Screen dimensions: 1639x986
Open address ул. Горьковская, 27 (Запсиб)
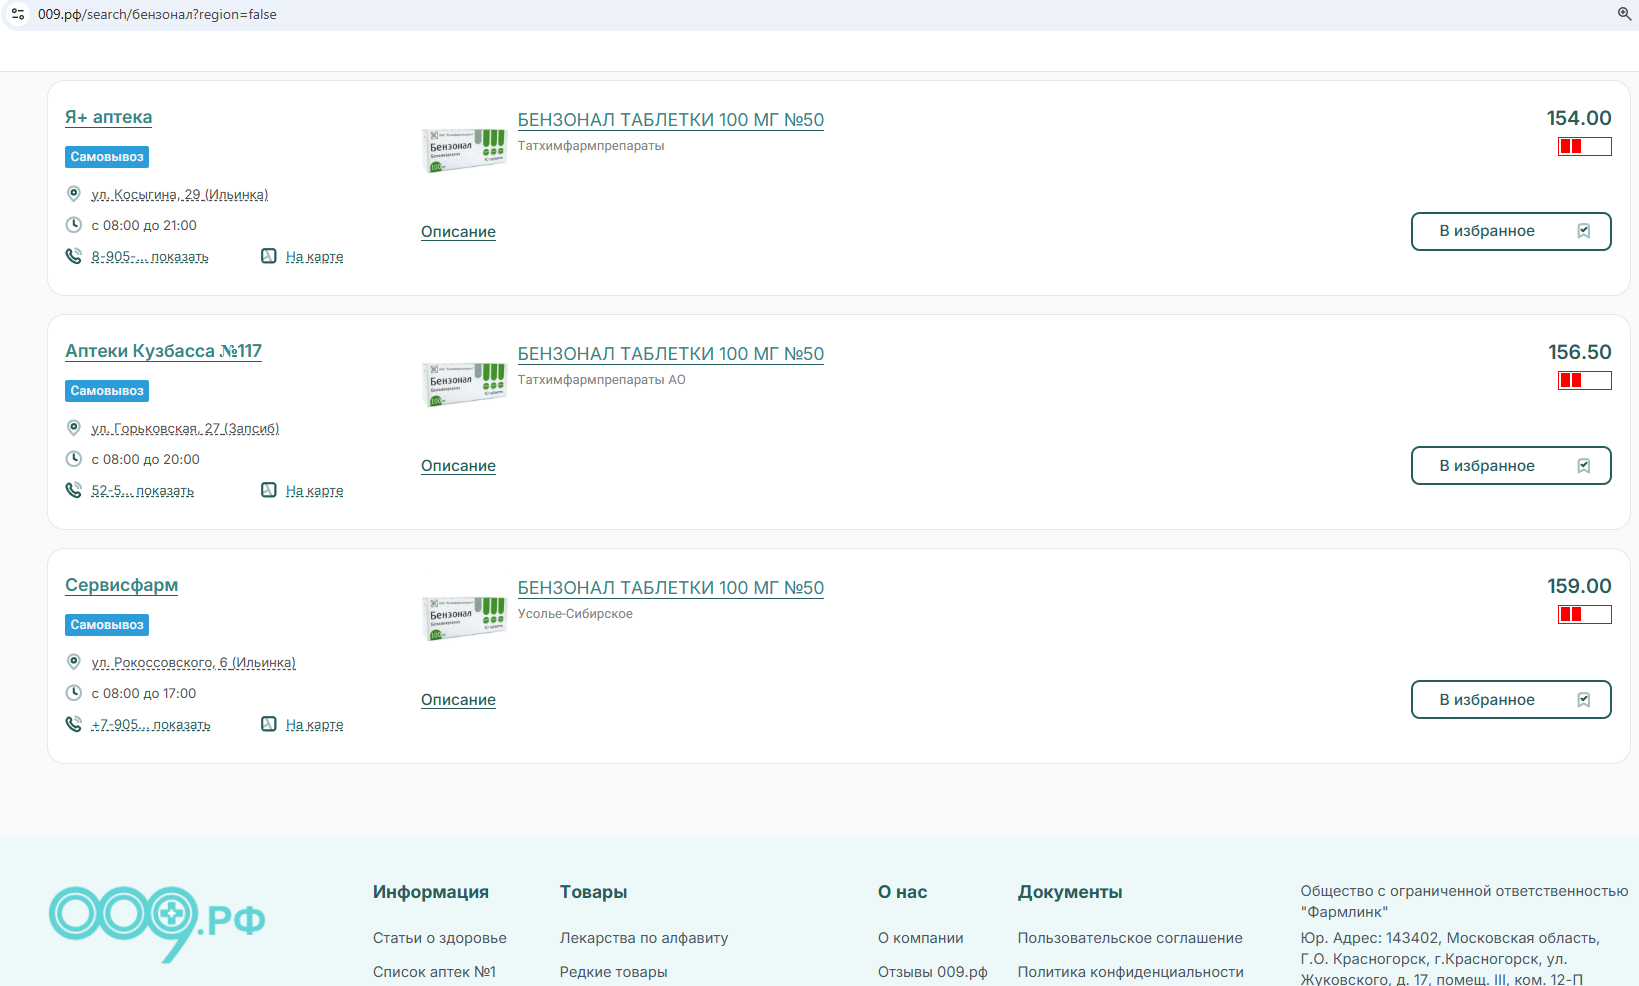pos(185,429)
